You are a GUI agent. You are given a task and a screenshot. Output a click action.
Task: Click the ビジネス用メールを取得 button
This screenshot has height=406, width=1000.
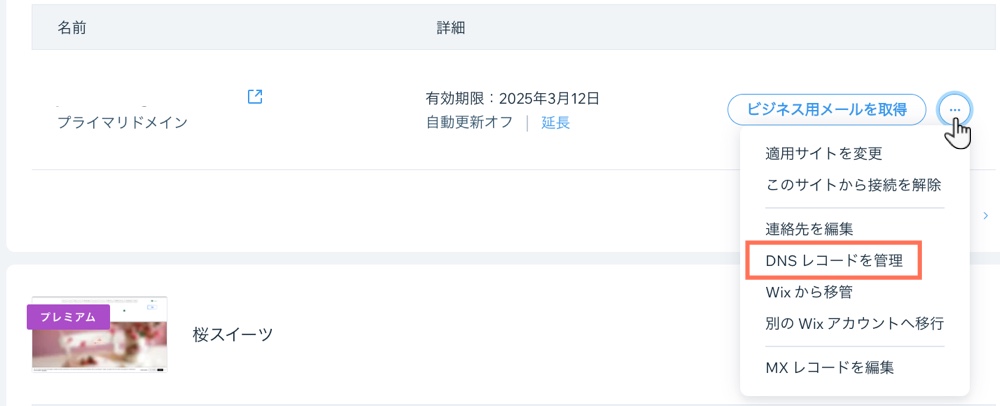click(826, 109)
